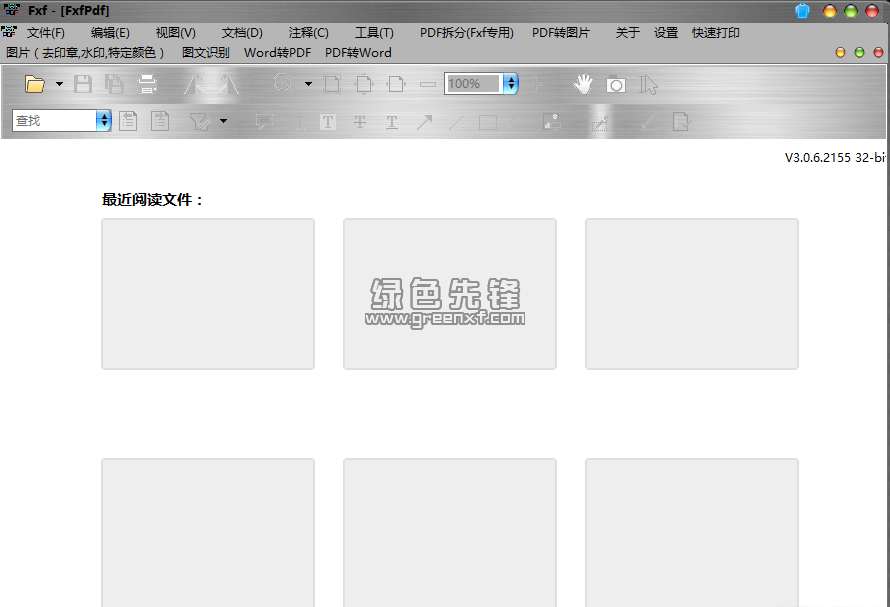Click the 100% zoom field
Screen dimensions: 890x607
pos(473,84)
